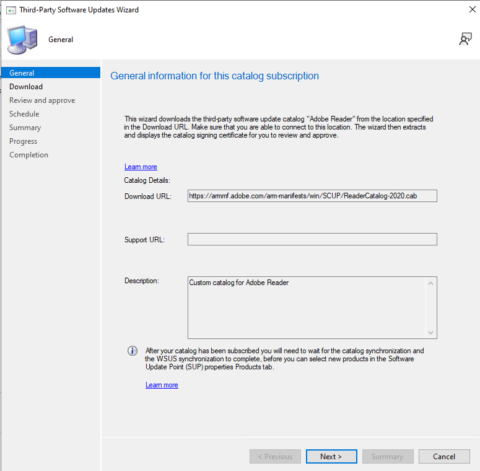Click the WSUS synchronization note text
The height and width of the screenshot is (471, 480).
coord(285,359)
